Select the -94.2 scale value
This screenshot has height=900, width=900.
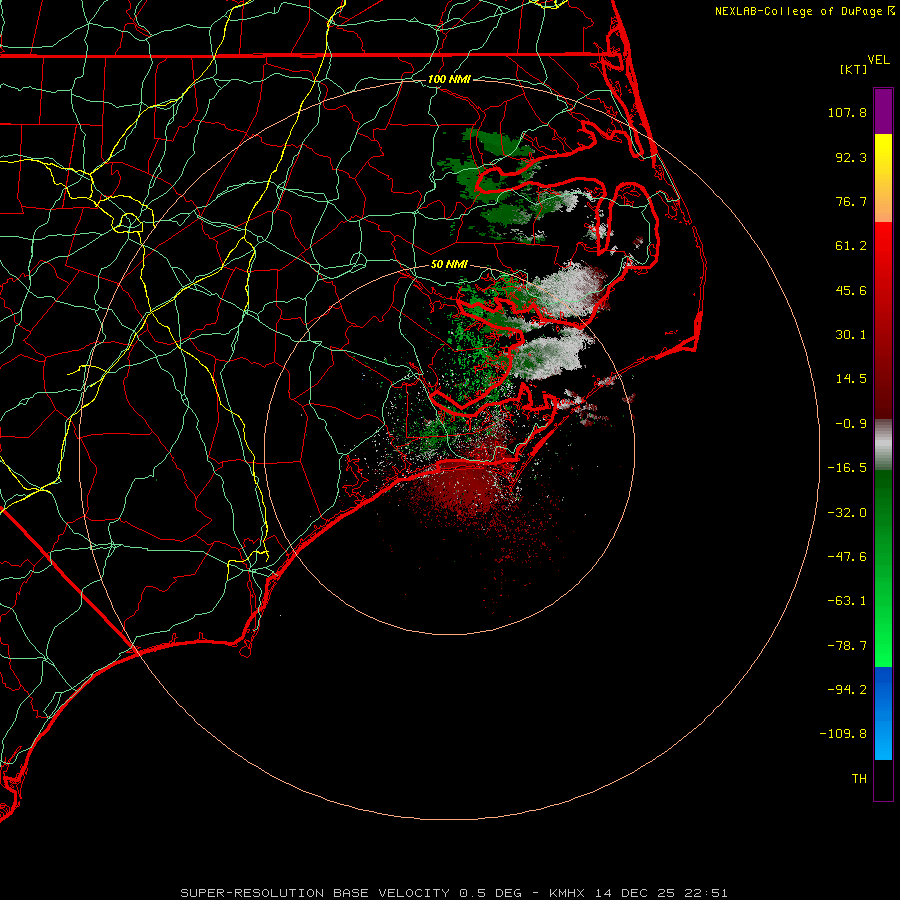[847, 689]
